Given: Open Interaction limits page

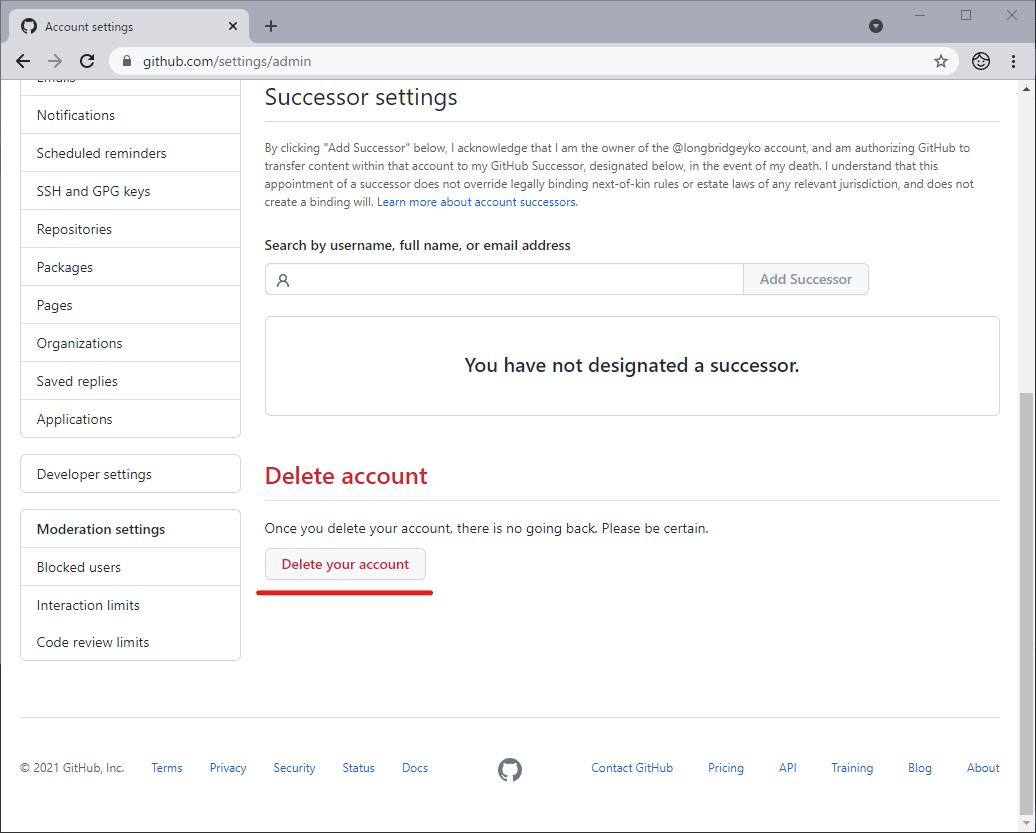Looking at the screenshot, I should click(130, 605).
